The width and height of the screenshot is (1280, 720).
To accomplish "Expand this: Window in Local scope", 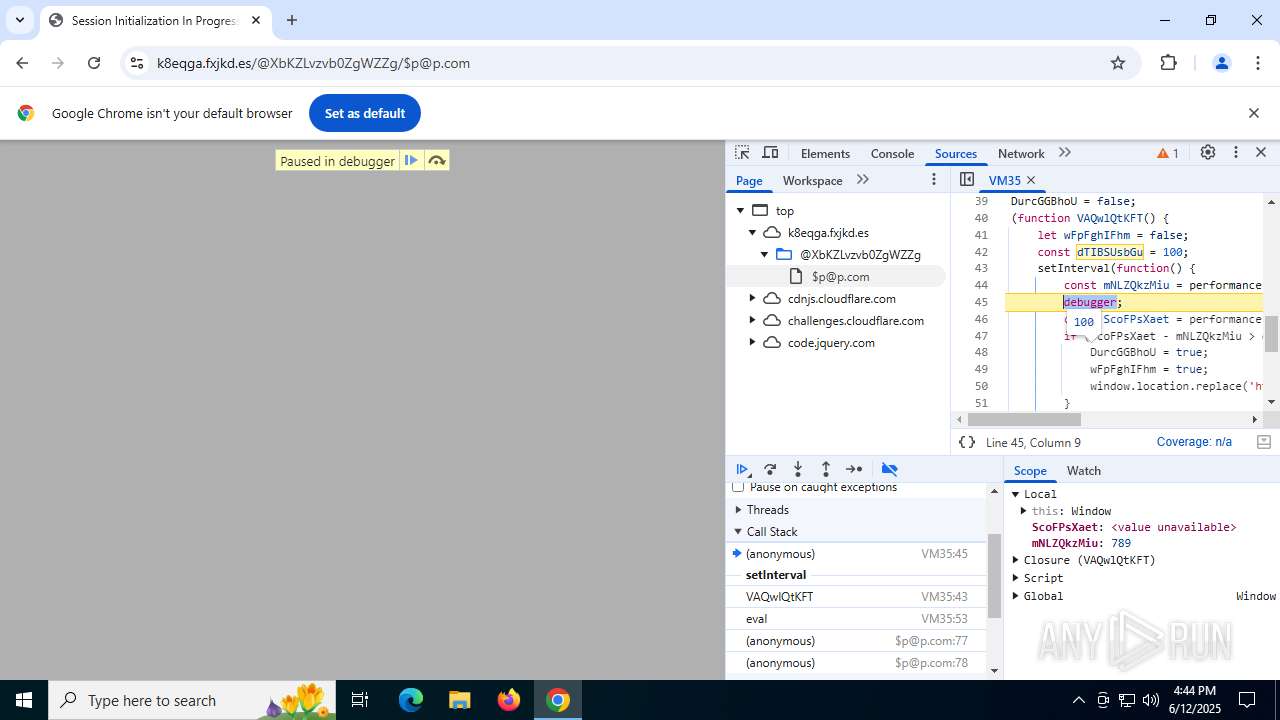I will [x=1024, y=511].
